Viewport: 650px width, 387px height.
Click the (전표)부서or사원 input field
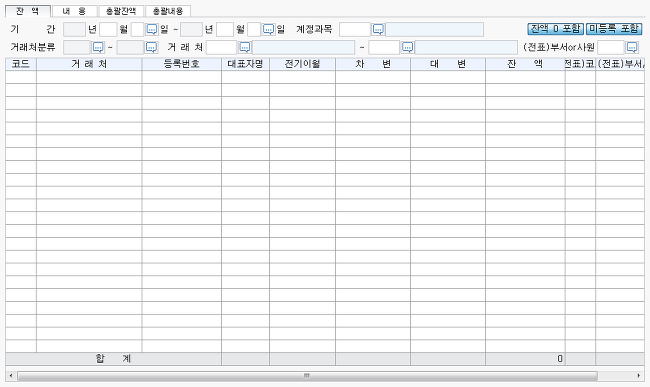611,48
